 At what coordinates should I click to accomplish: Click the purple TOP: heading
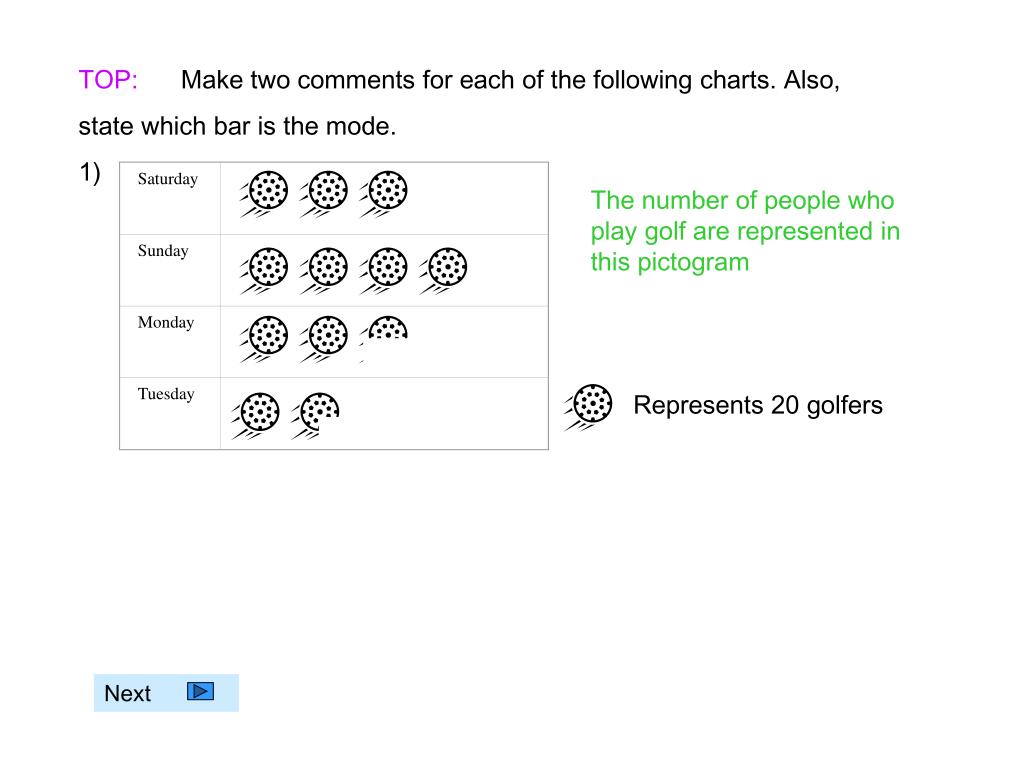click(108, 80)
